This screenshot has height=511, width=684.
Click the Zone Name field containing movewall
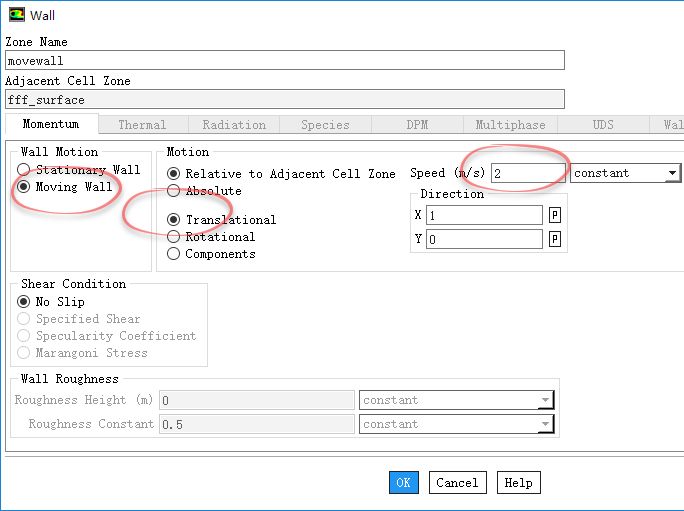tap(285, 60)
